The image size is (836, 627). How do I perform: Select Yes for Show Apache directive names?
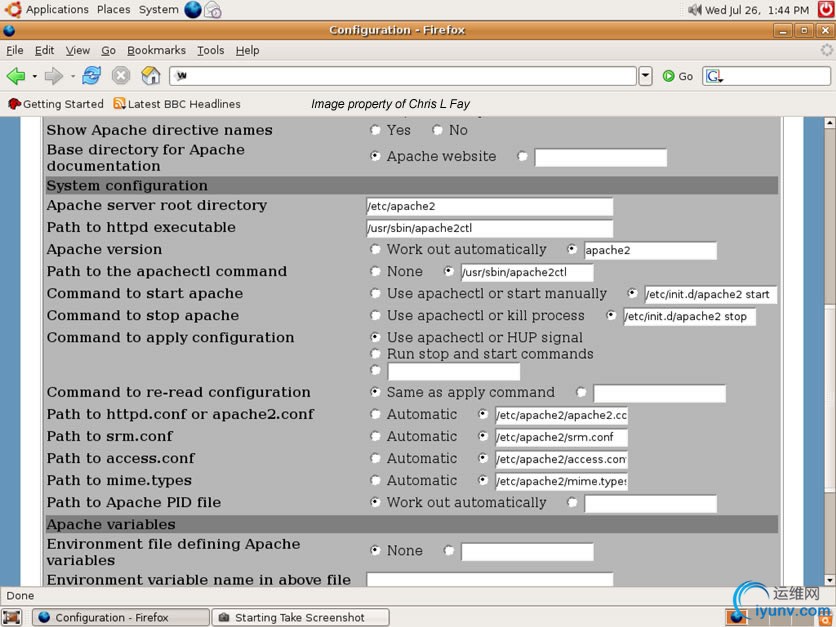[x=376, y=130]
